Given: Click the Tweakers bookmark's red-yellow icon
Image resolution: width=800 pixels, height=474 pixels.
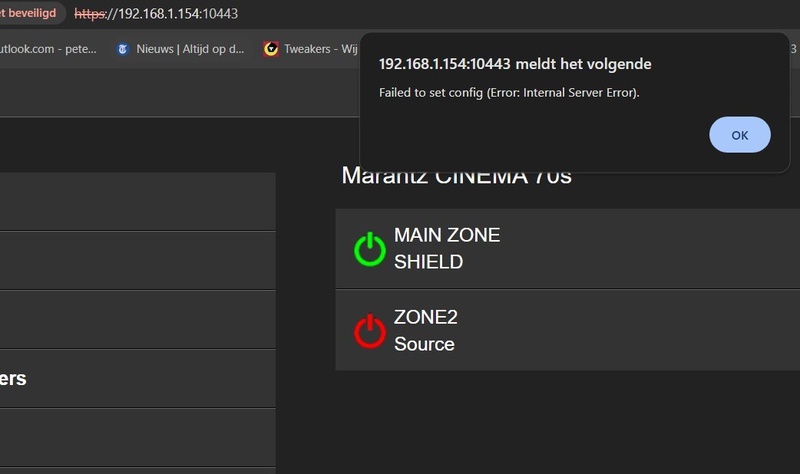Looking at the screenshot, I should (271, 49).
